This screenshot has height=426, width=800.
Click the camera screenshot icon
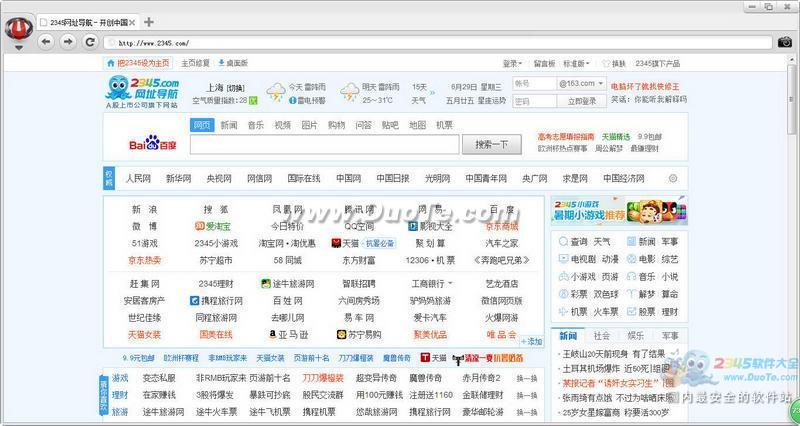(785, 42)
